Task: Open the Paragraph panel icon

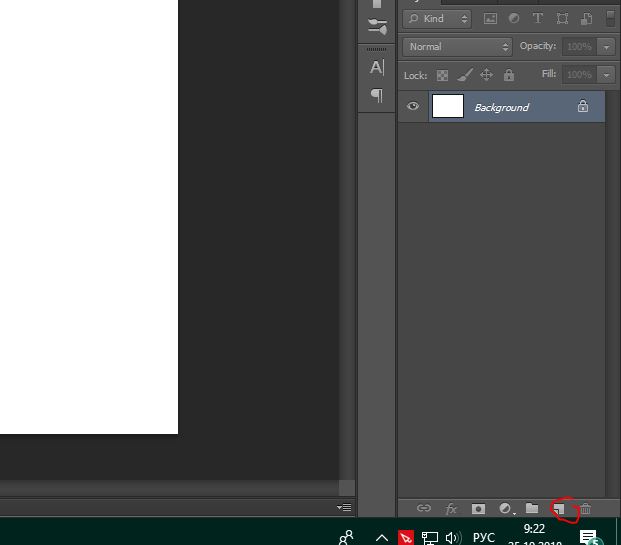Action: 377,95
